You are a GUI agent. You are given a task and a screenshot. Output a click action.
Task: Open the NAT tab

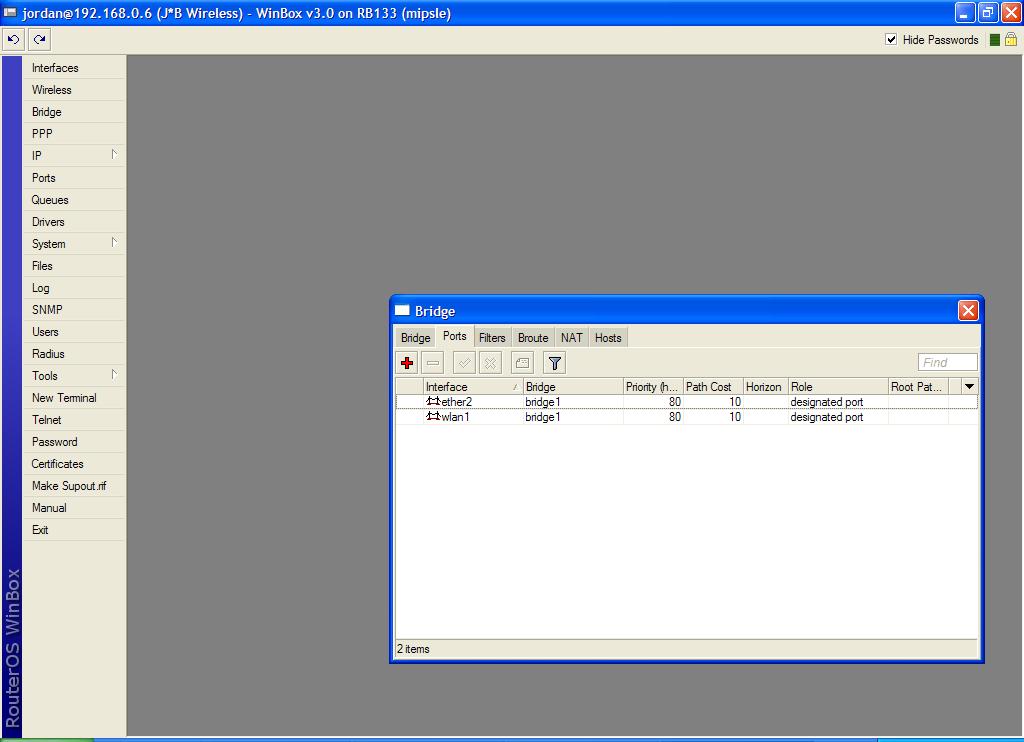(571, 338)
